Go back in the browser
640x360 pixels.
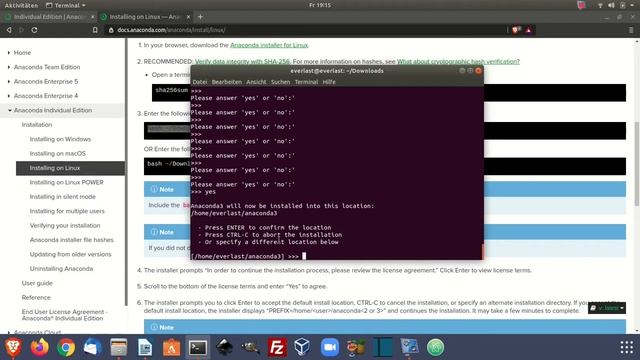click(9, 30)
